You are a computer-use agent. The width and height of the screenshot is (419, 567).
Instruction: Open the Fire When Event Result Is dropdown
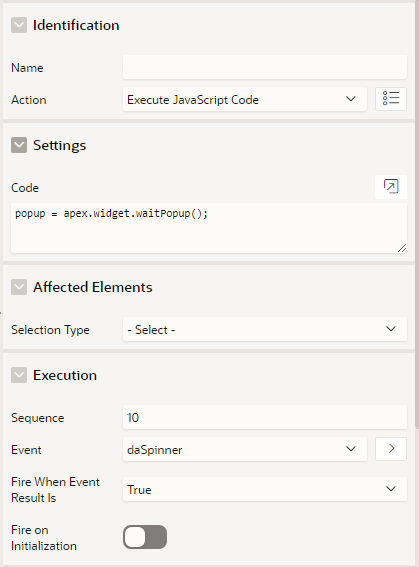265,489
